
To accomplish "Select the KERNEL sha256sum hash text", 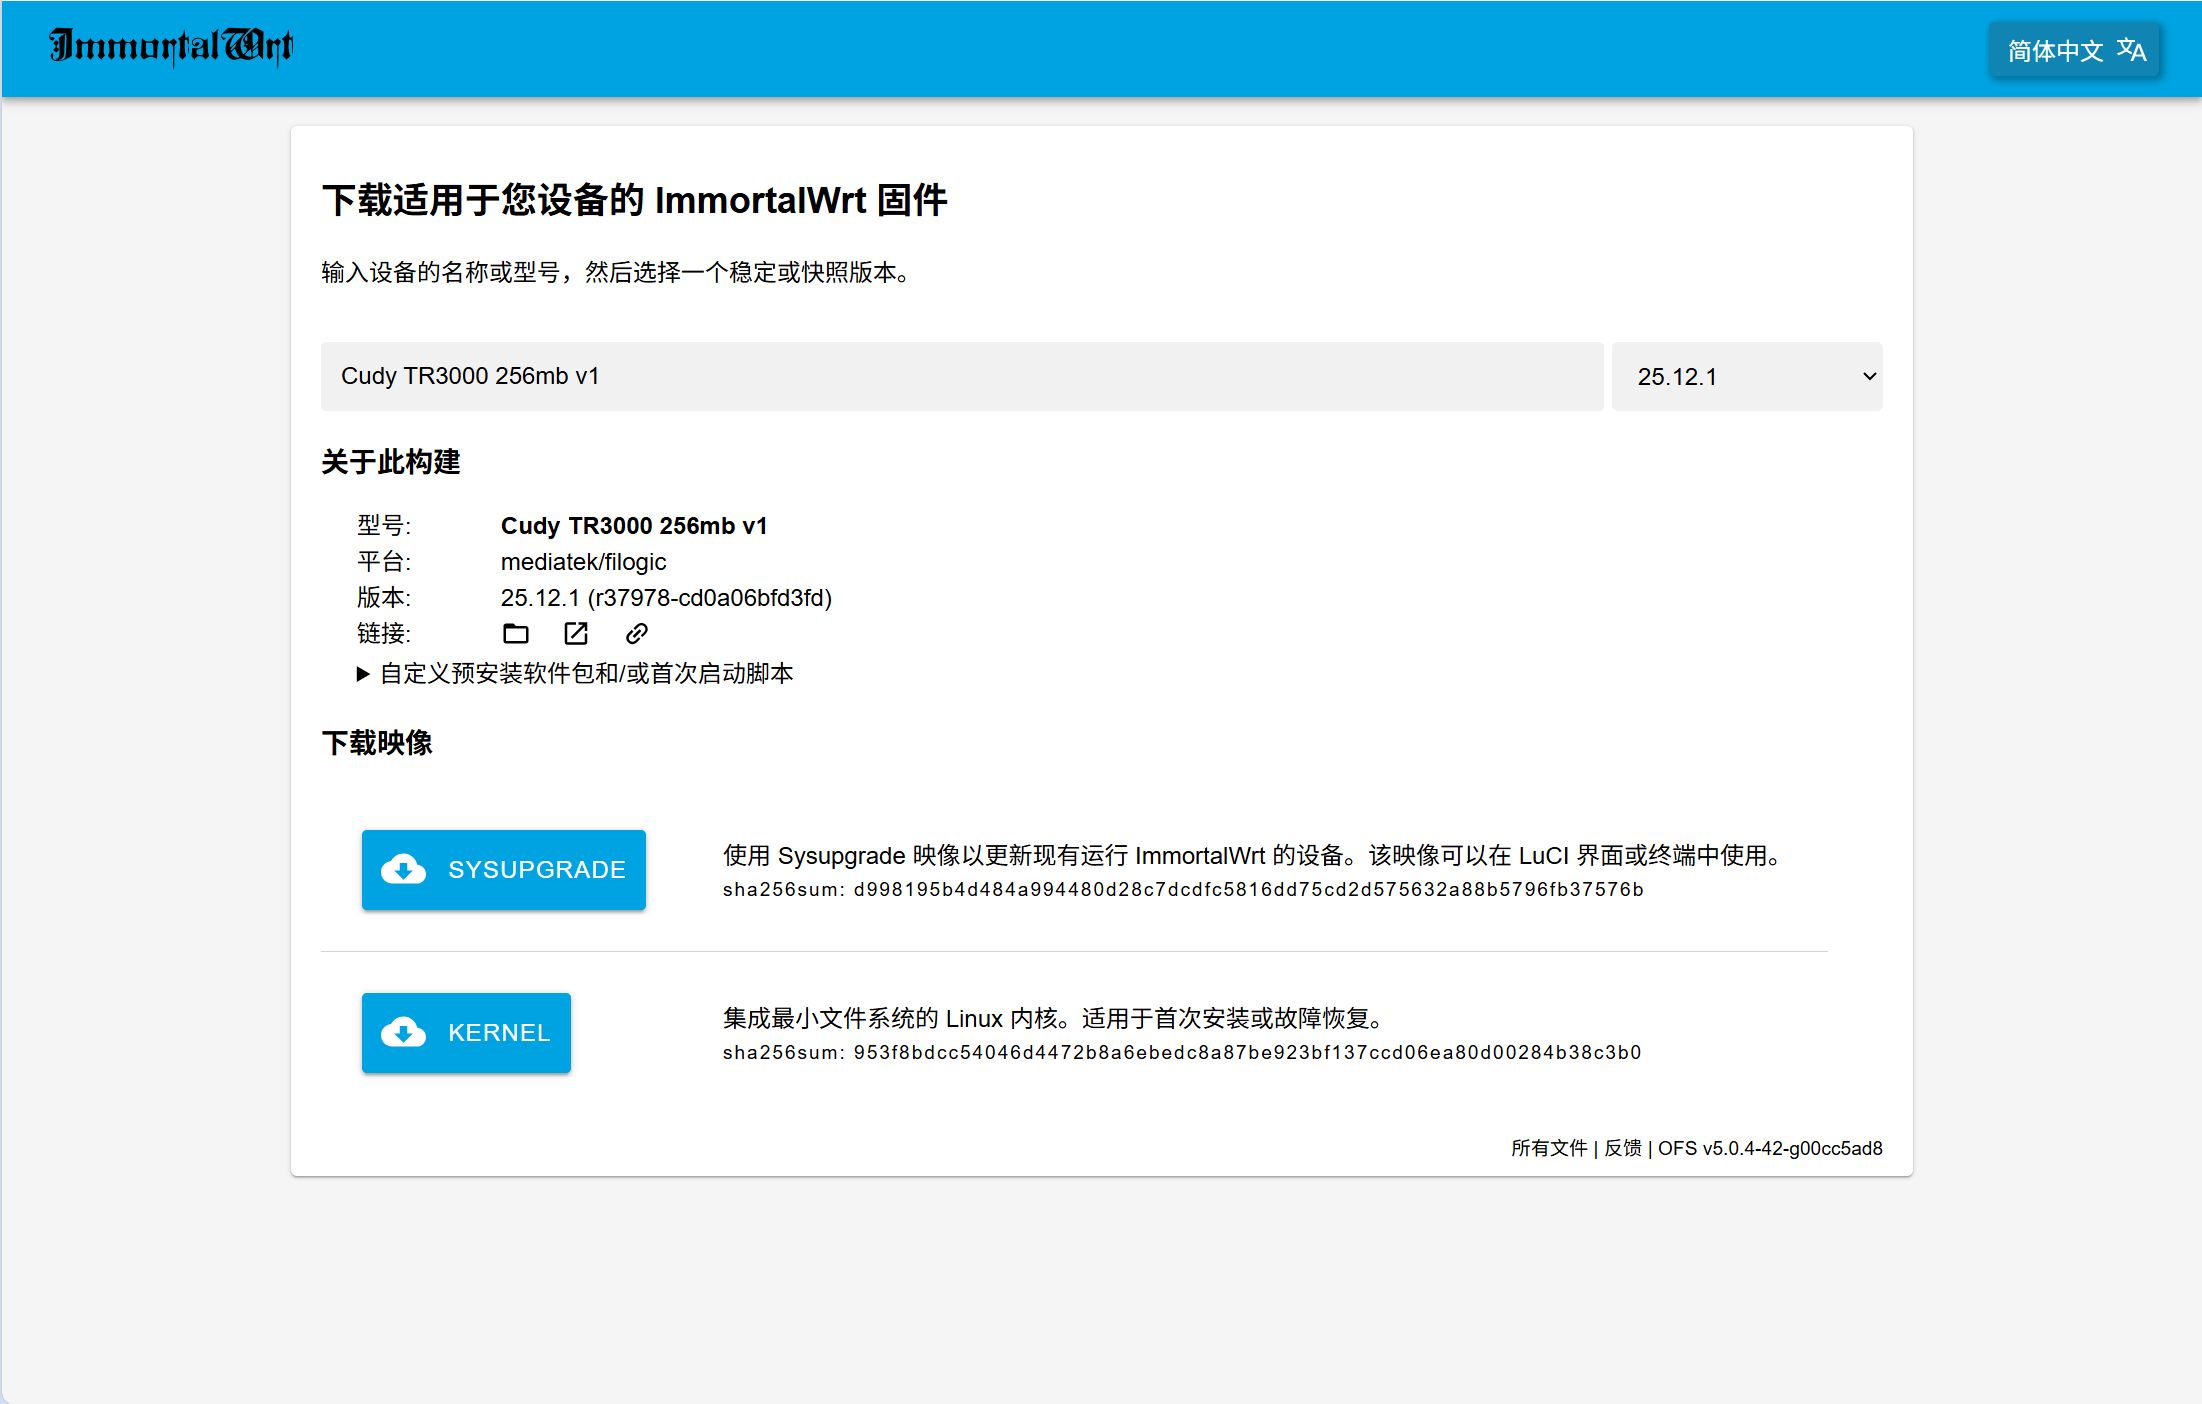I will pyautogui.click(x=1247, y=1052).
